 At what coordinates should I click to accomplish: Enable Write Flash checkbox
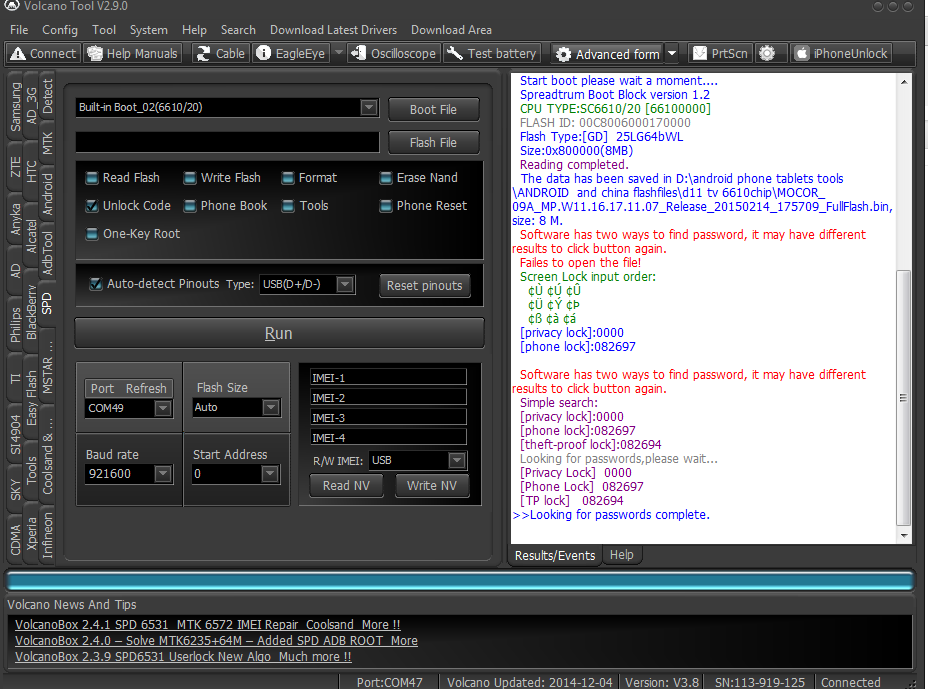click(x=190, y=178)
